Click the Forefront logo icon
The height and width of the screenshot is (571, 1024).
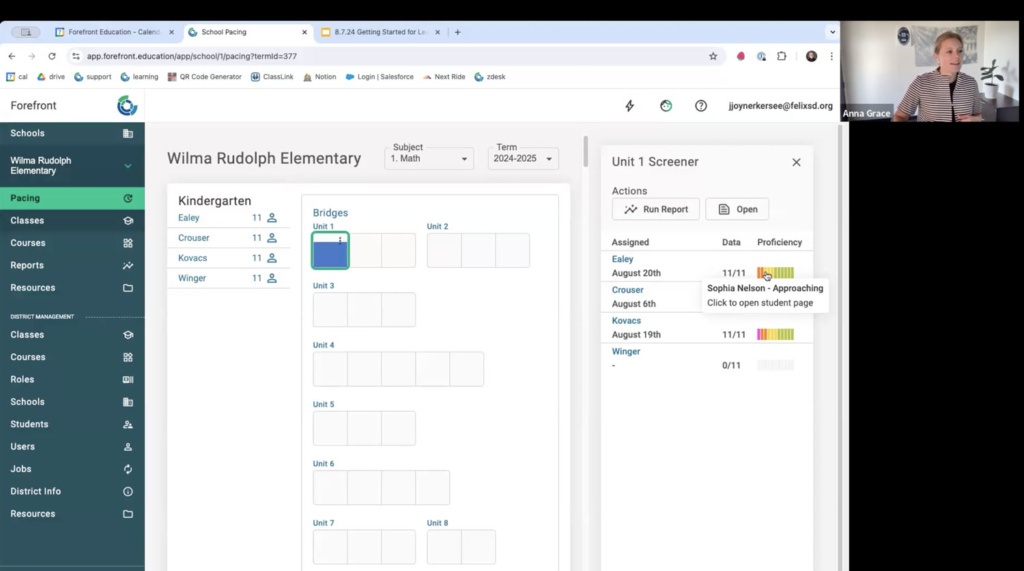coord(127,105)
